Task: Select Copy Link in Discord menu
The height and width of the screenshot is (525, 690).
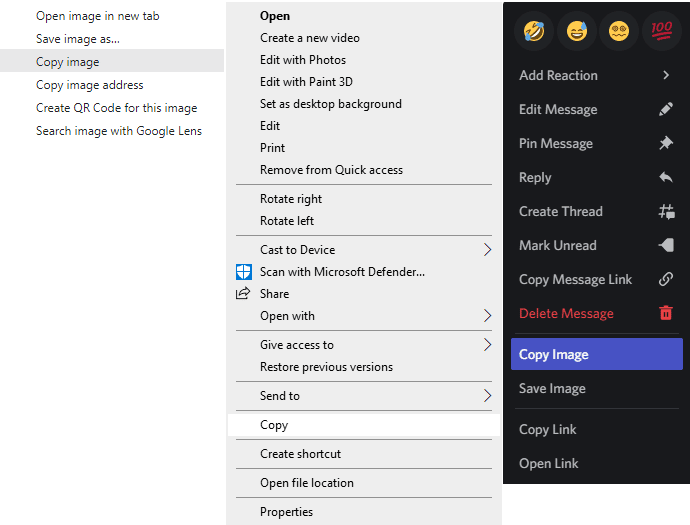Action: [x=547, y=429]
